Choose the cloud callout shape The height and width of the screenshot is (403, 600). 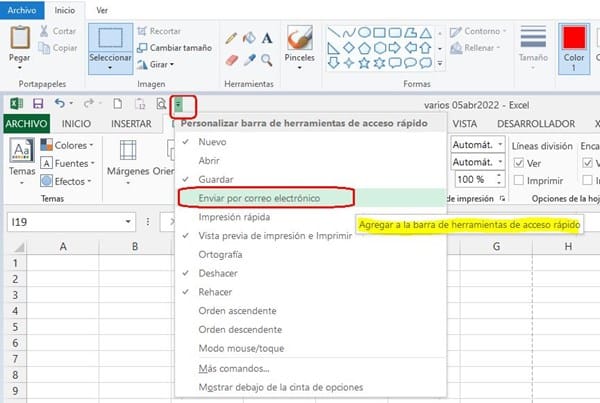(x=425, y=63)
